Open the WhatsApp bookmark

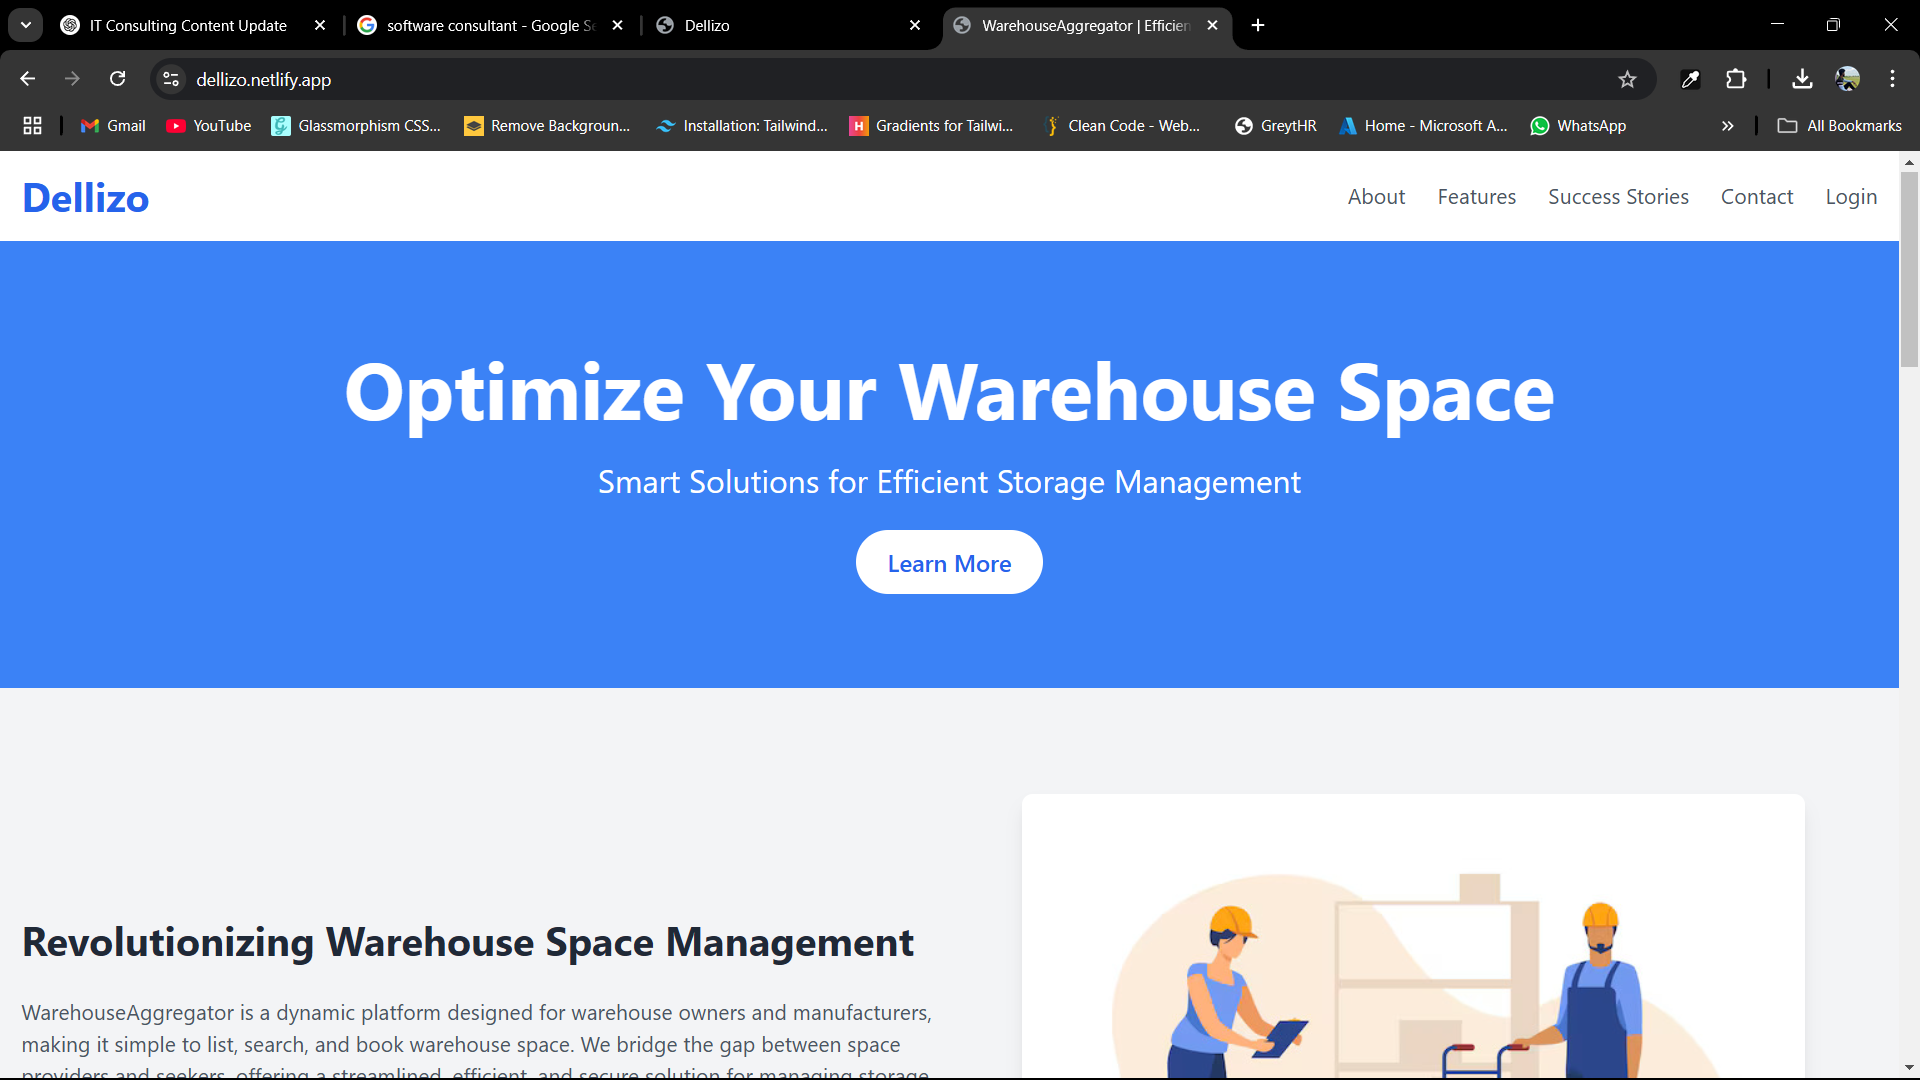pos(1578,125)
